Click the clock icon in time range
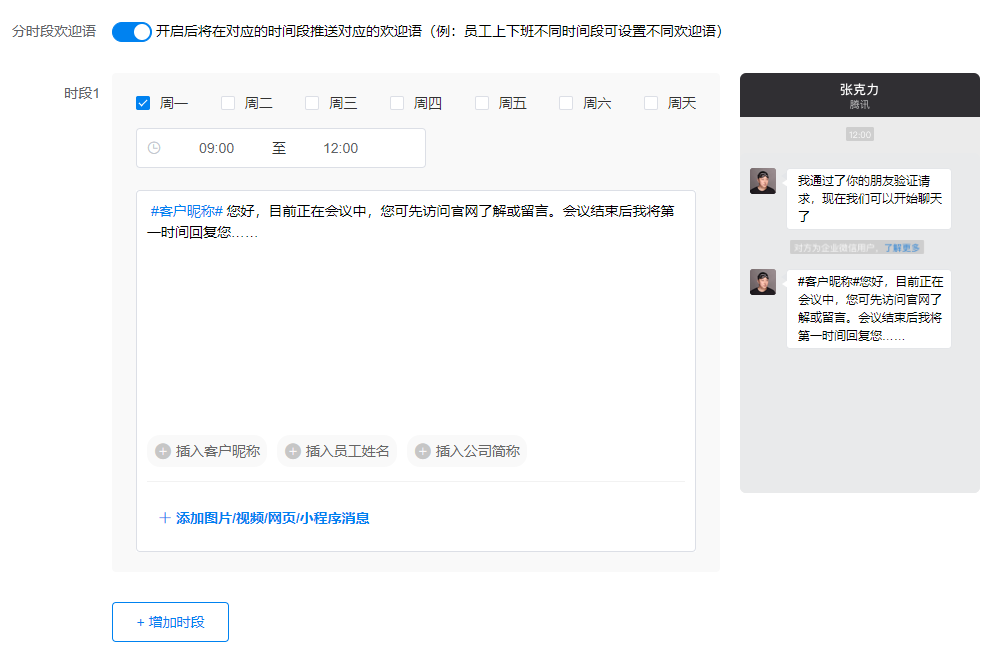 (x=154, y=148)
